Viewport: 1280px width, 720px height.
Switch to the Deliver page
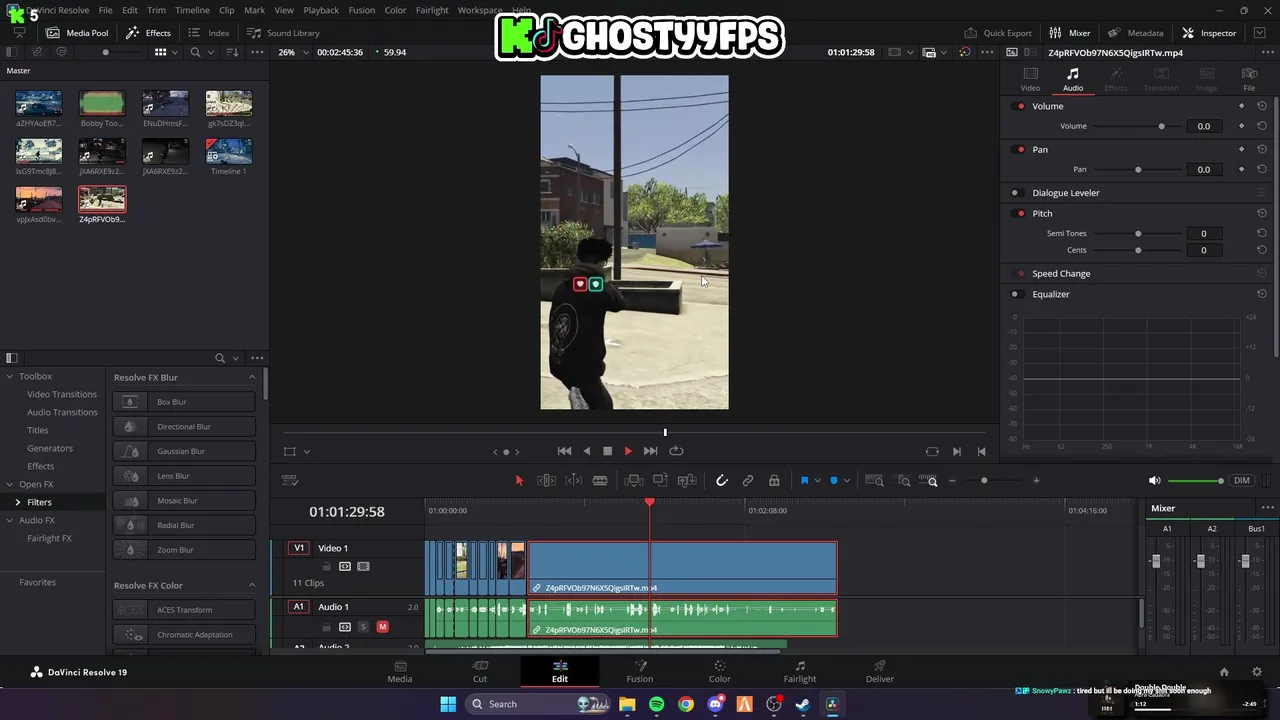click(x=879, y=672)
